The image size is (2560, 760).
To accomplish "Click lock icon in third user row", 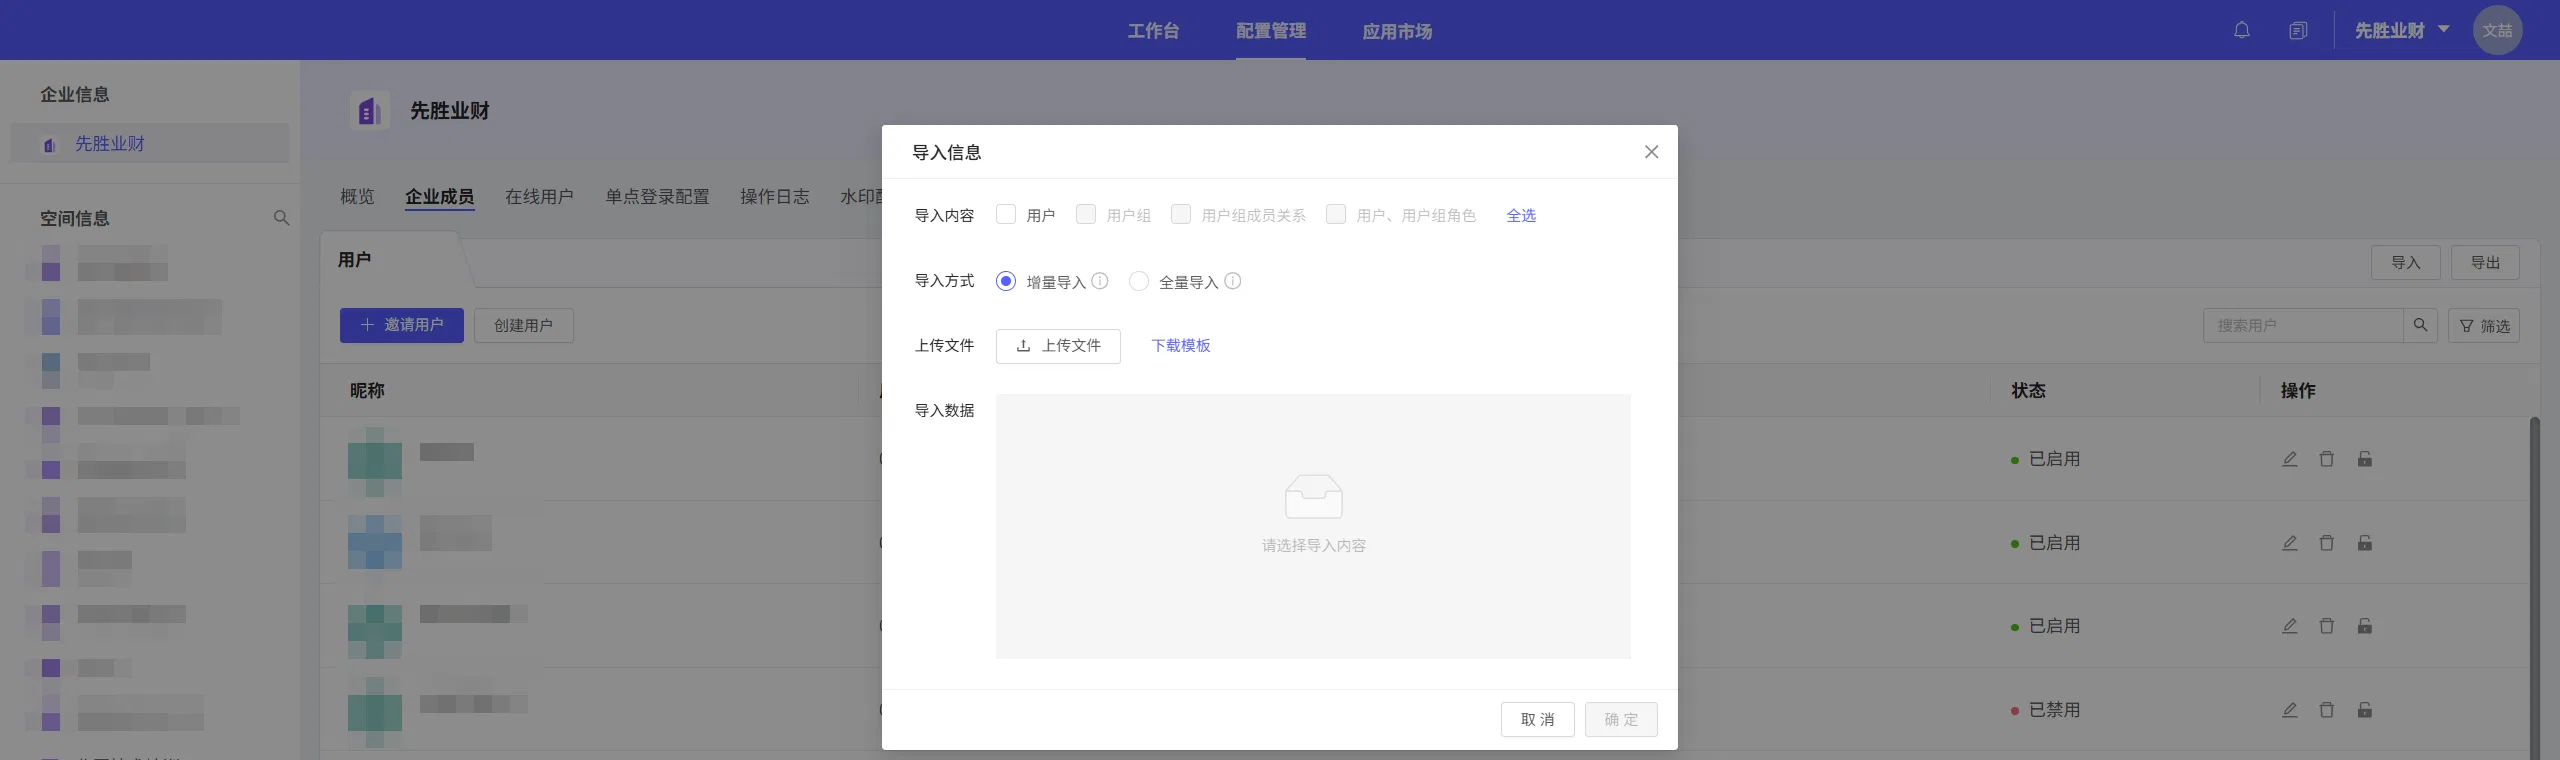I will click(x=2365, y=626).
